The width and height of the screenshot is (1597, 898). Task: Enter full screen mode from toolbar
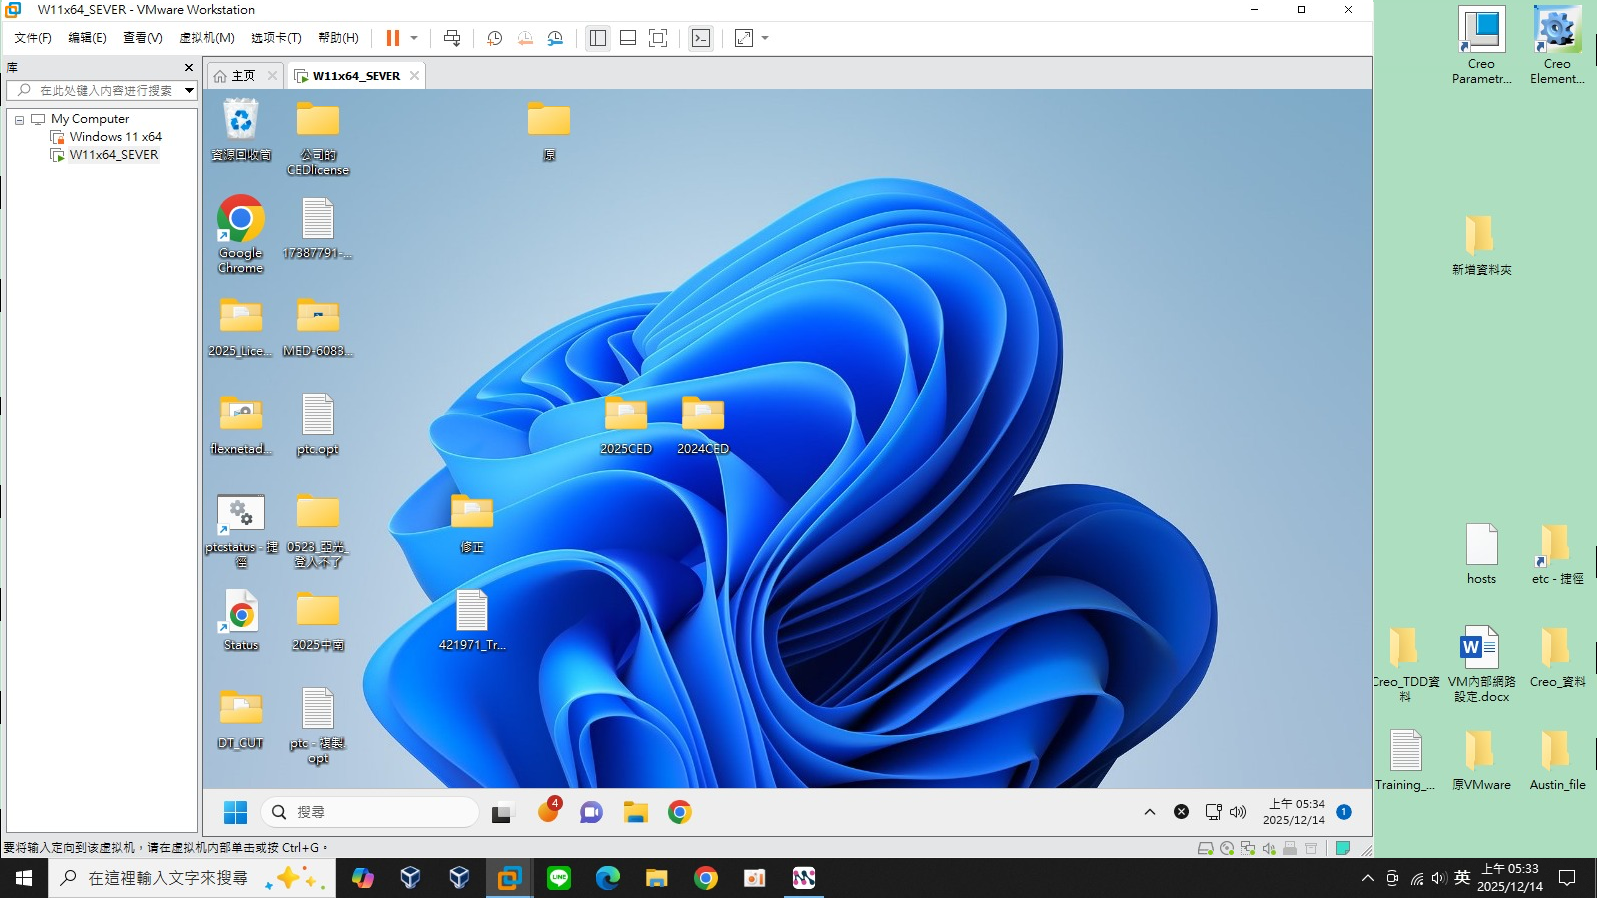click(658, 38)
